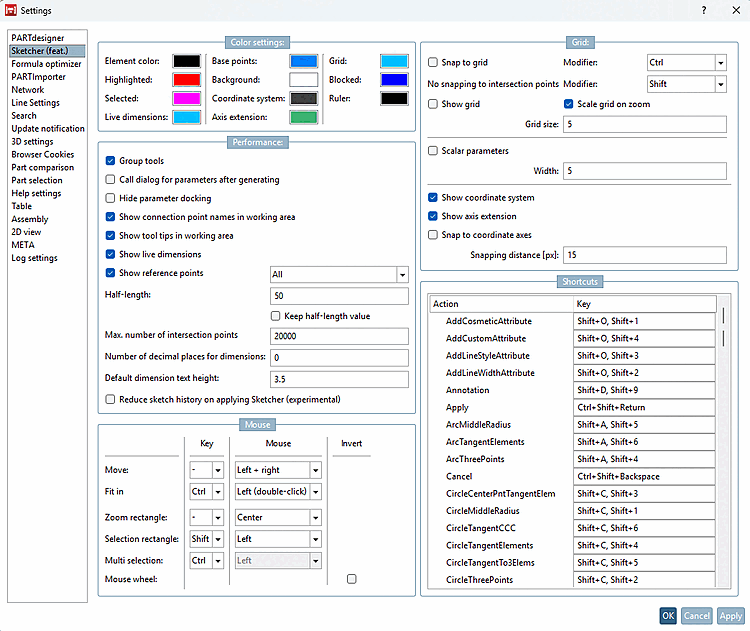Open Fit in key Ctrl dropdown
Image resolution: width=750 pixels, height=631 pixels.
(207, 491)
